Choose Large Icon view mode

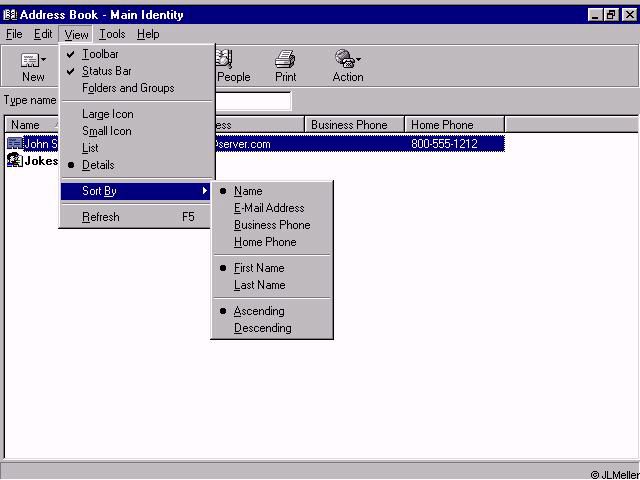click(107, 114)
